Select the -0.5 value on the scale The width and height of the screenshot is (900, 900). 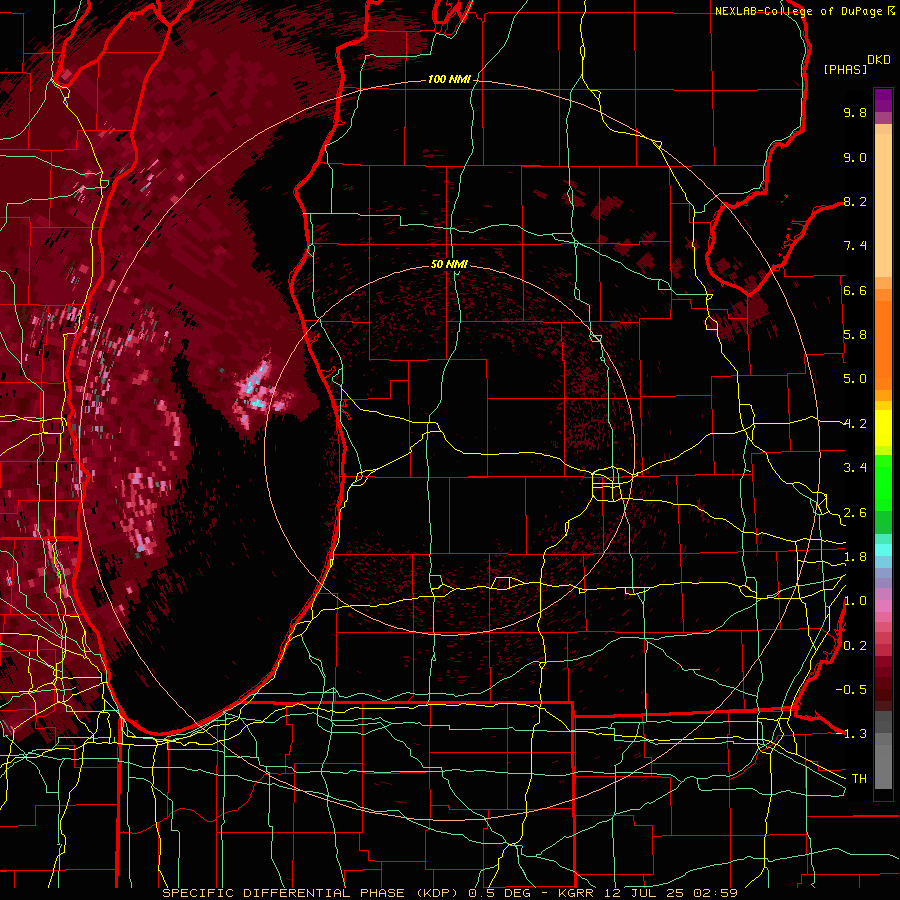(851, 689)
